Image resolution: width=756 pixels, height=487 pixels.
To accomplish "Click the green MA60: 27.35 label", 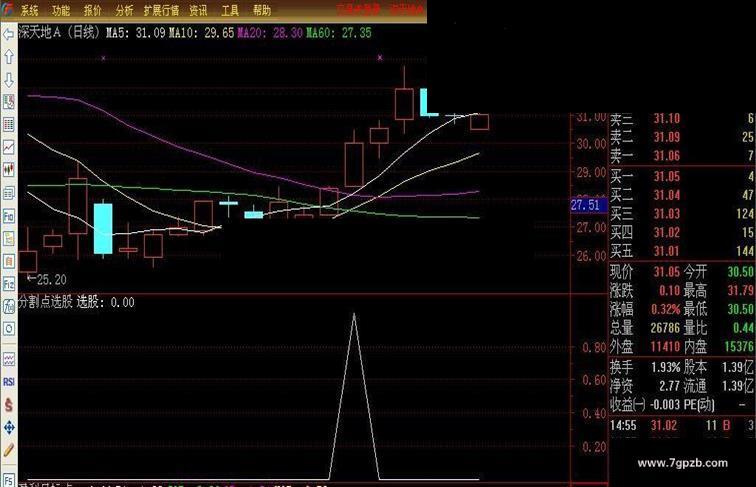I will [x=339, y=33].
